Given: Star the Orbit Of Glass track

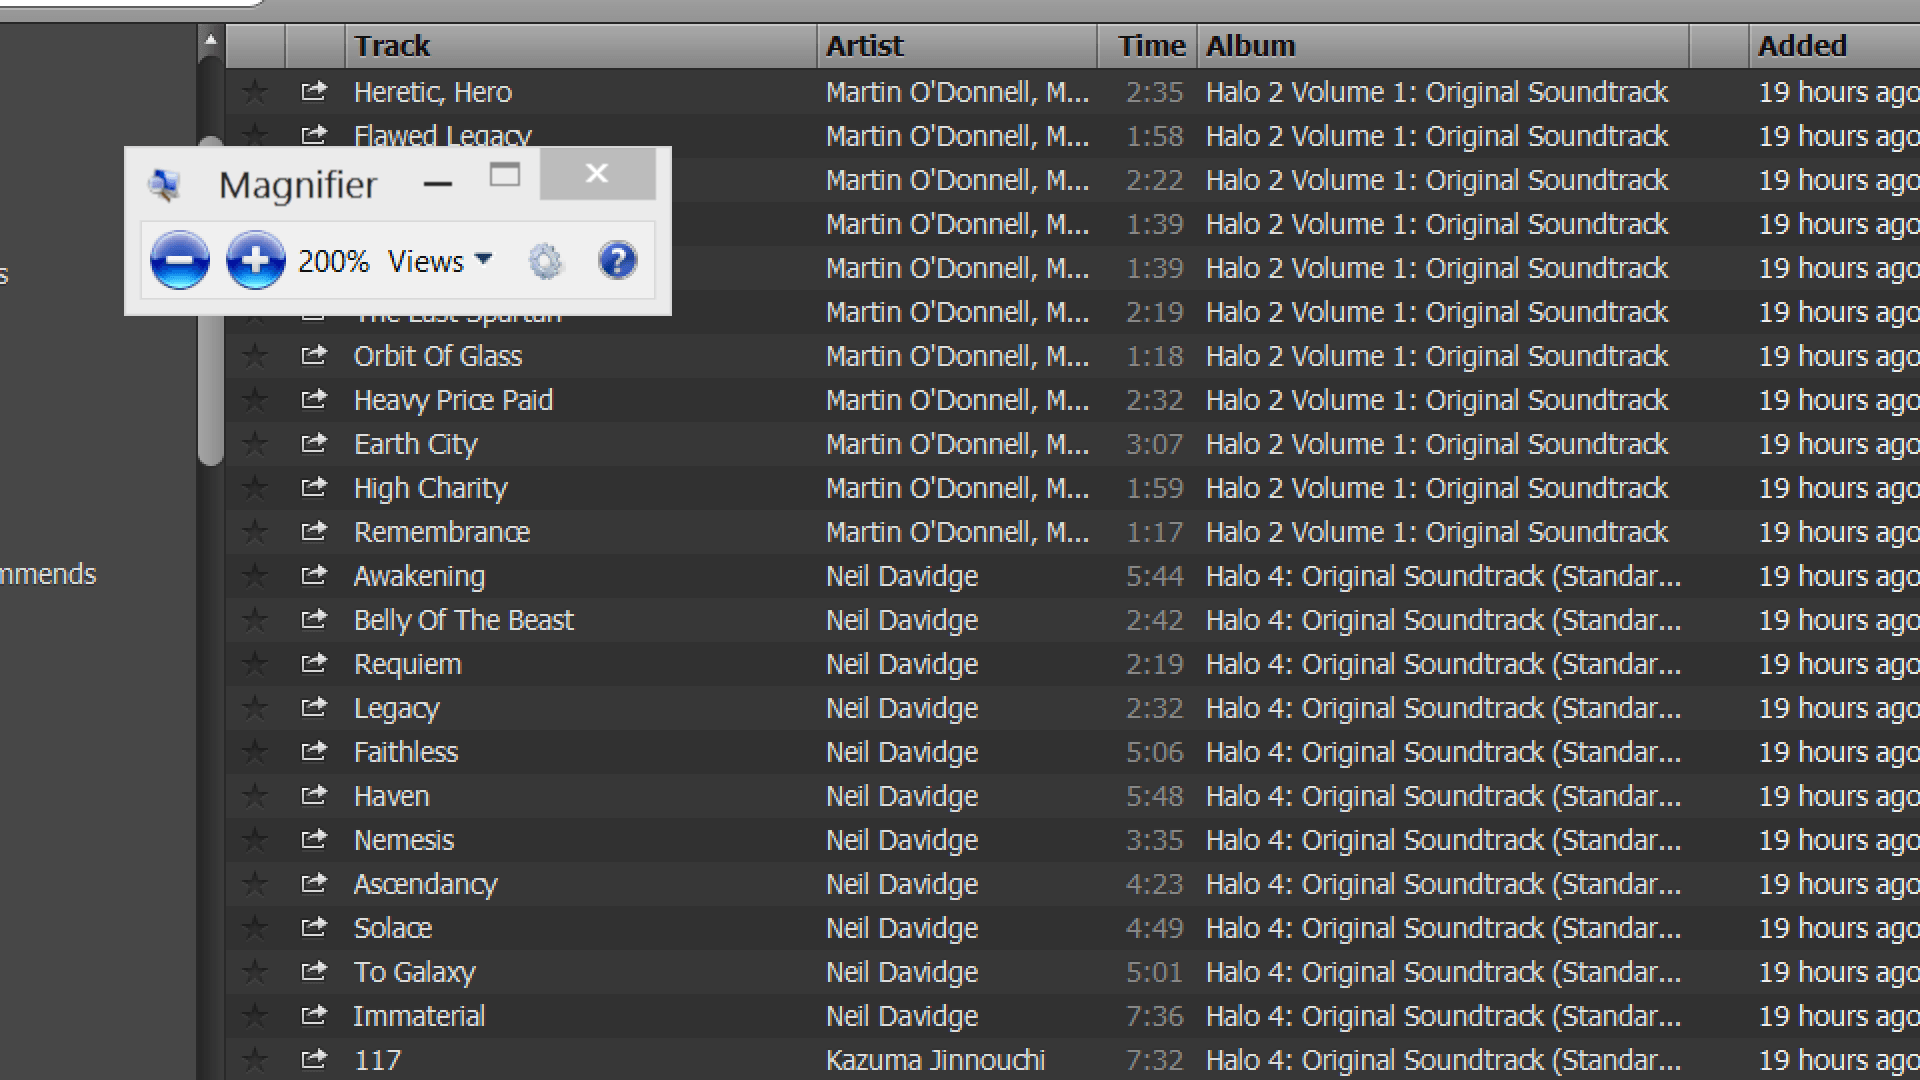Looking at the screenshot, I should click(x=255, y=356).
